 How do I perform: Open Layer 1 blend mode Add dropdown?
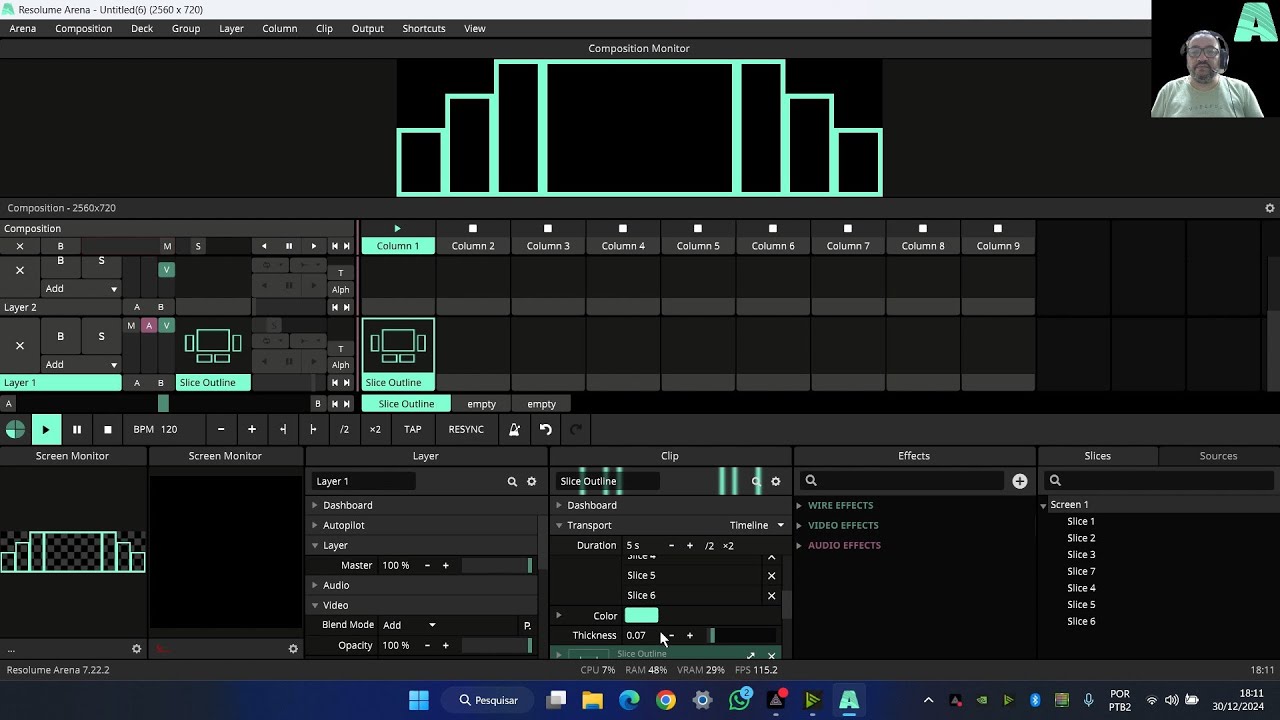pyautogui.click(x=82, y=364)
